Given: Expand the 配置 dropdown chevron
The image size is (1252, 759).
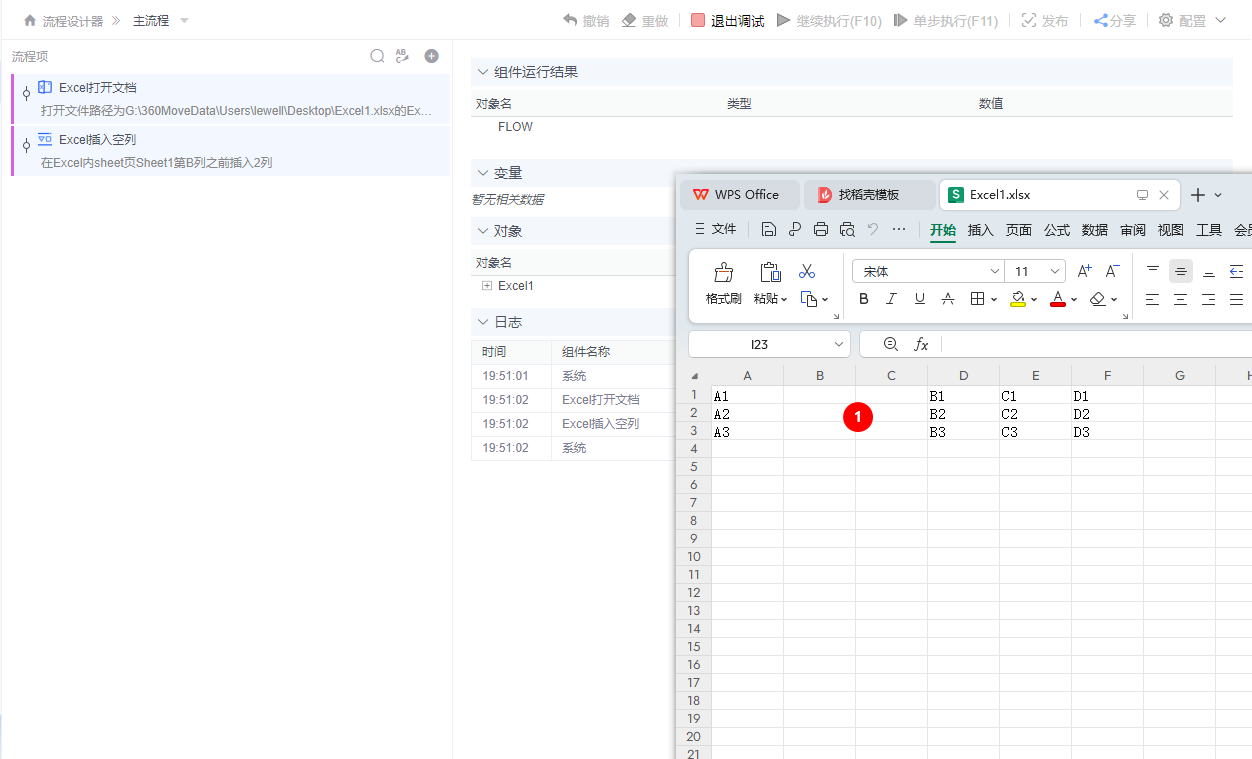Looking at the screenshot, I should coord(1218,20).
